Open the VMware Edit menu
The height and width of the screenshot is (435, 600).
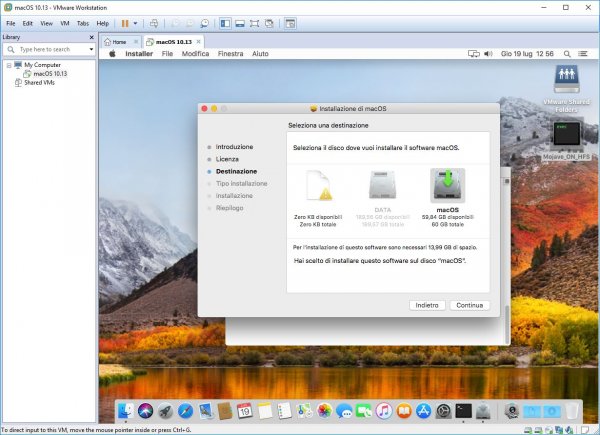click(x=28, y=23)
